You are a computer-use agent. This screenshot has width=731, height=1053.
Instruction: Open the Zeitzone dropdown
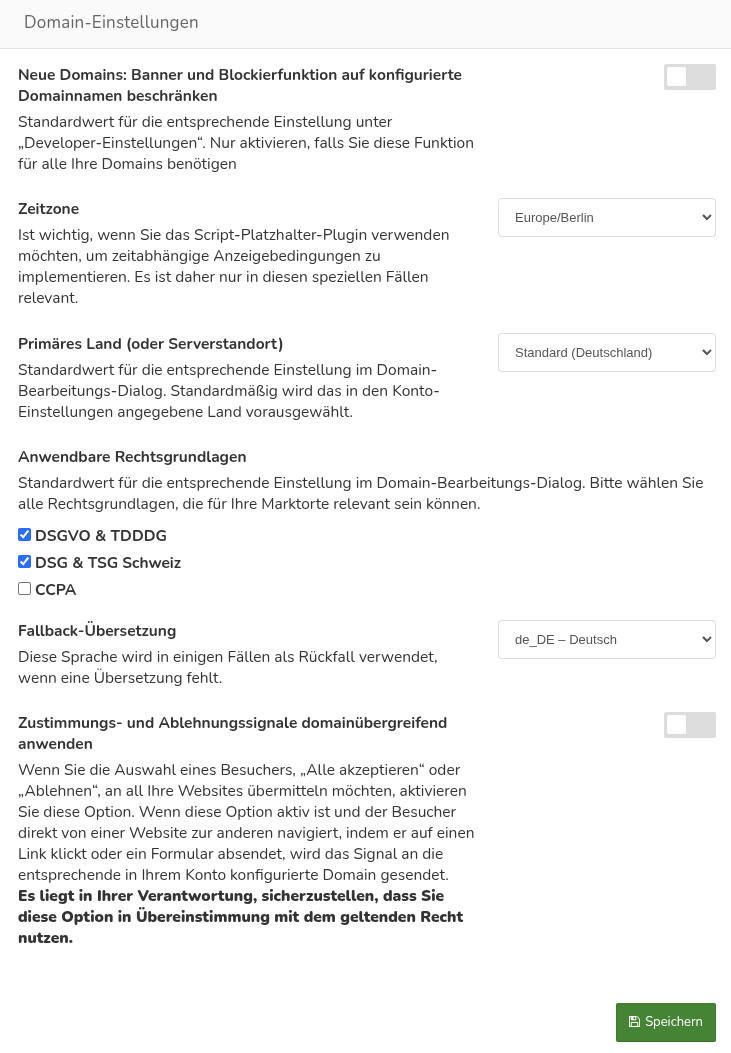(607, 217)
